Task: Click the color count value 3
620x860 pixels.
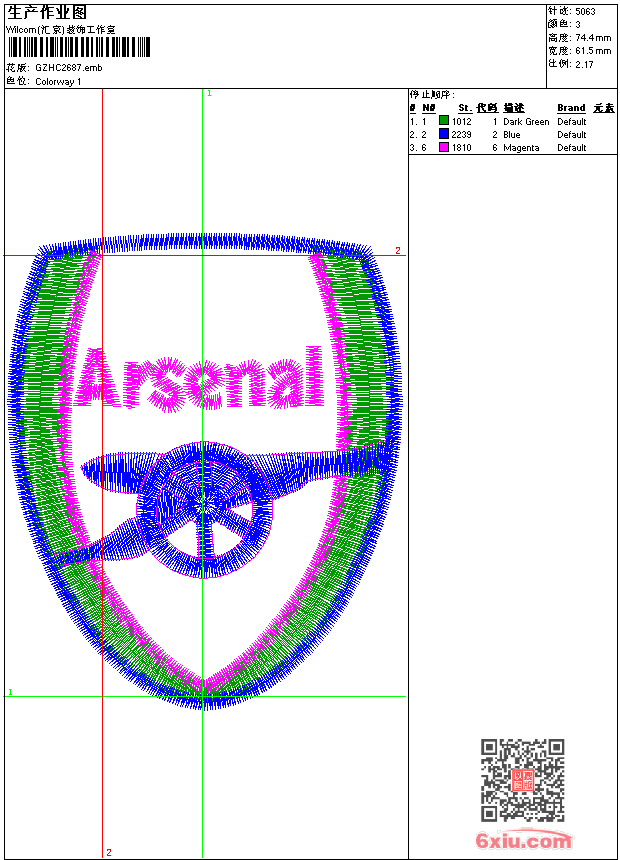Action: [578, 25]
